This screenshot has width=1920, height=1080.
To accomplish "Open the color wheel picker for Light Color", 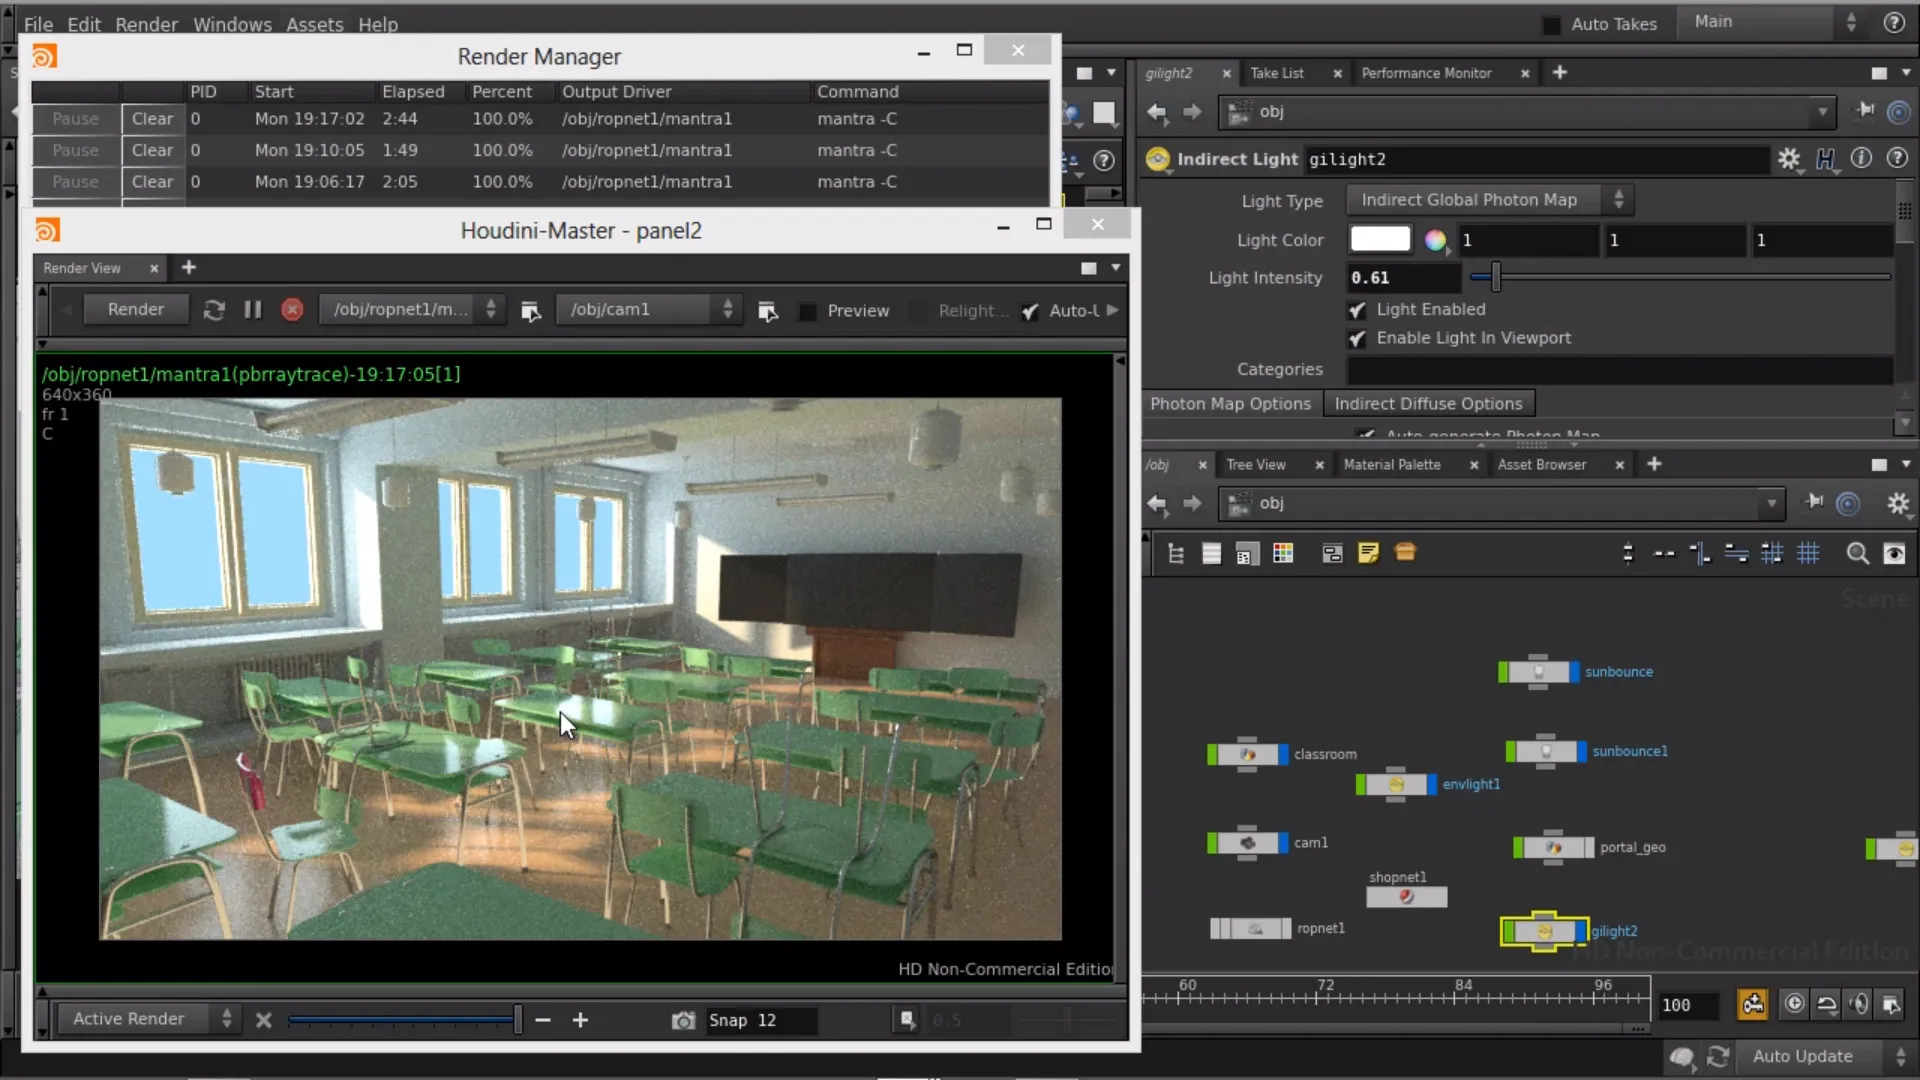I will (1436, 240).
